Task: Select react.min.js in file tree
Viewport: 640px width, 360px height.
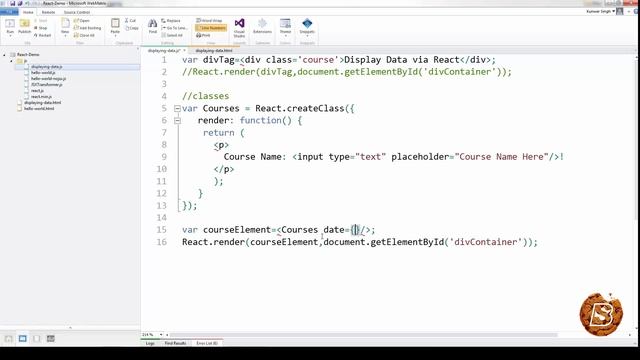Action: point(41,97)
